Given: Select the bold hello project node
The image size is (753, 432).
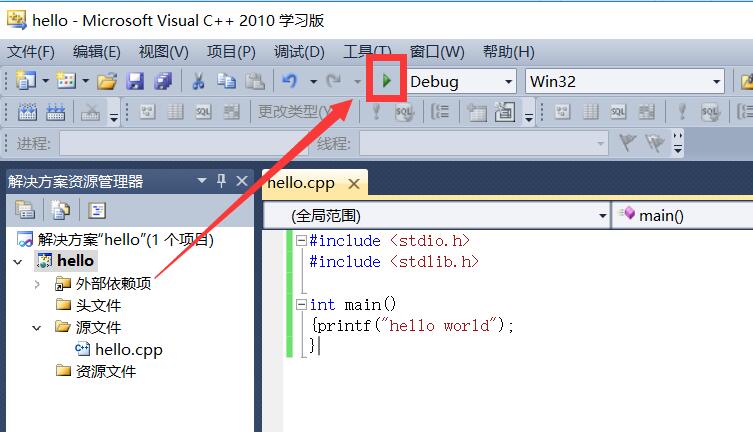Looking at the screenshot, I should 75,261.
